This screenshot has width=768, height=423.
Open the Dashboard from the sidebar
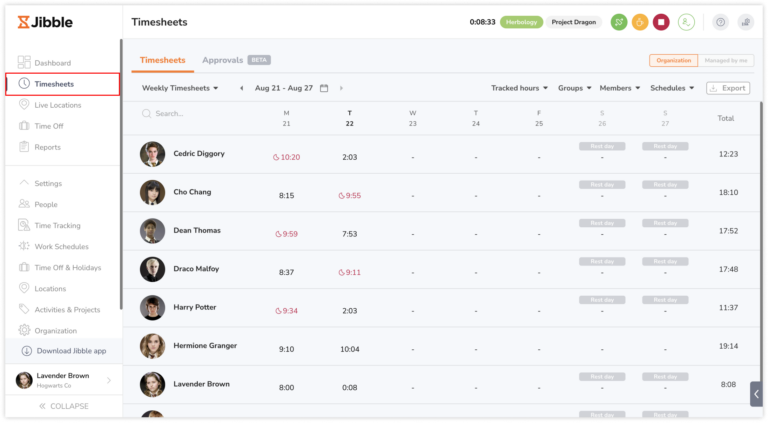coord(52,63)
